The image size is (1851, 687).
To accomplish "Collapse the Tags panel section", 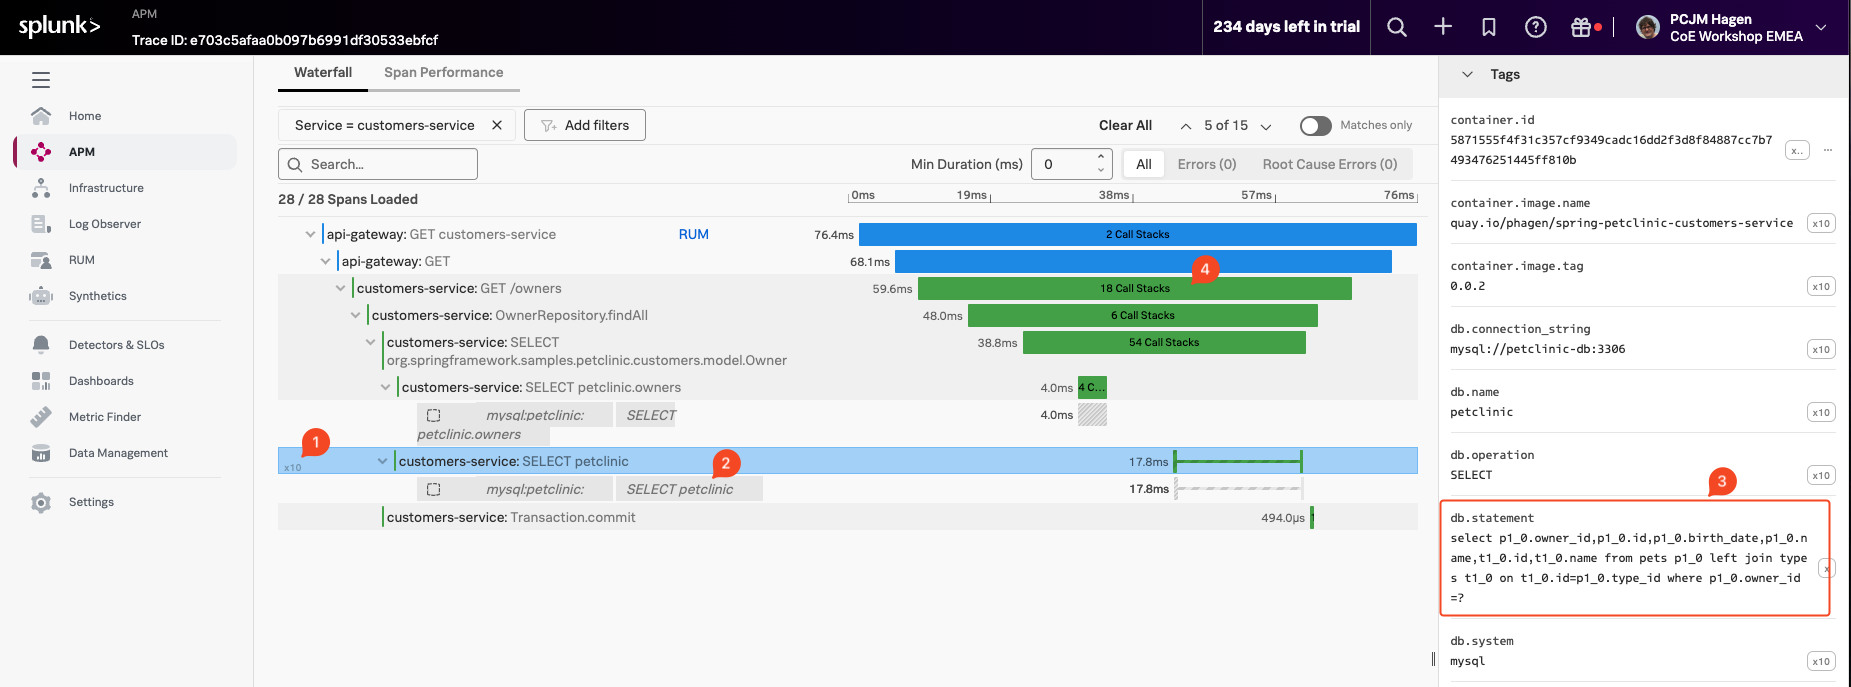I will (x=1467, y=74).
